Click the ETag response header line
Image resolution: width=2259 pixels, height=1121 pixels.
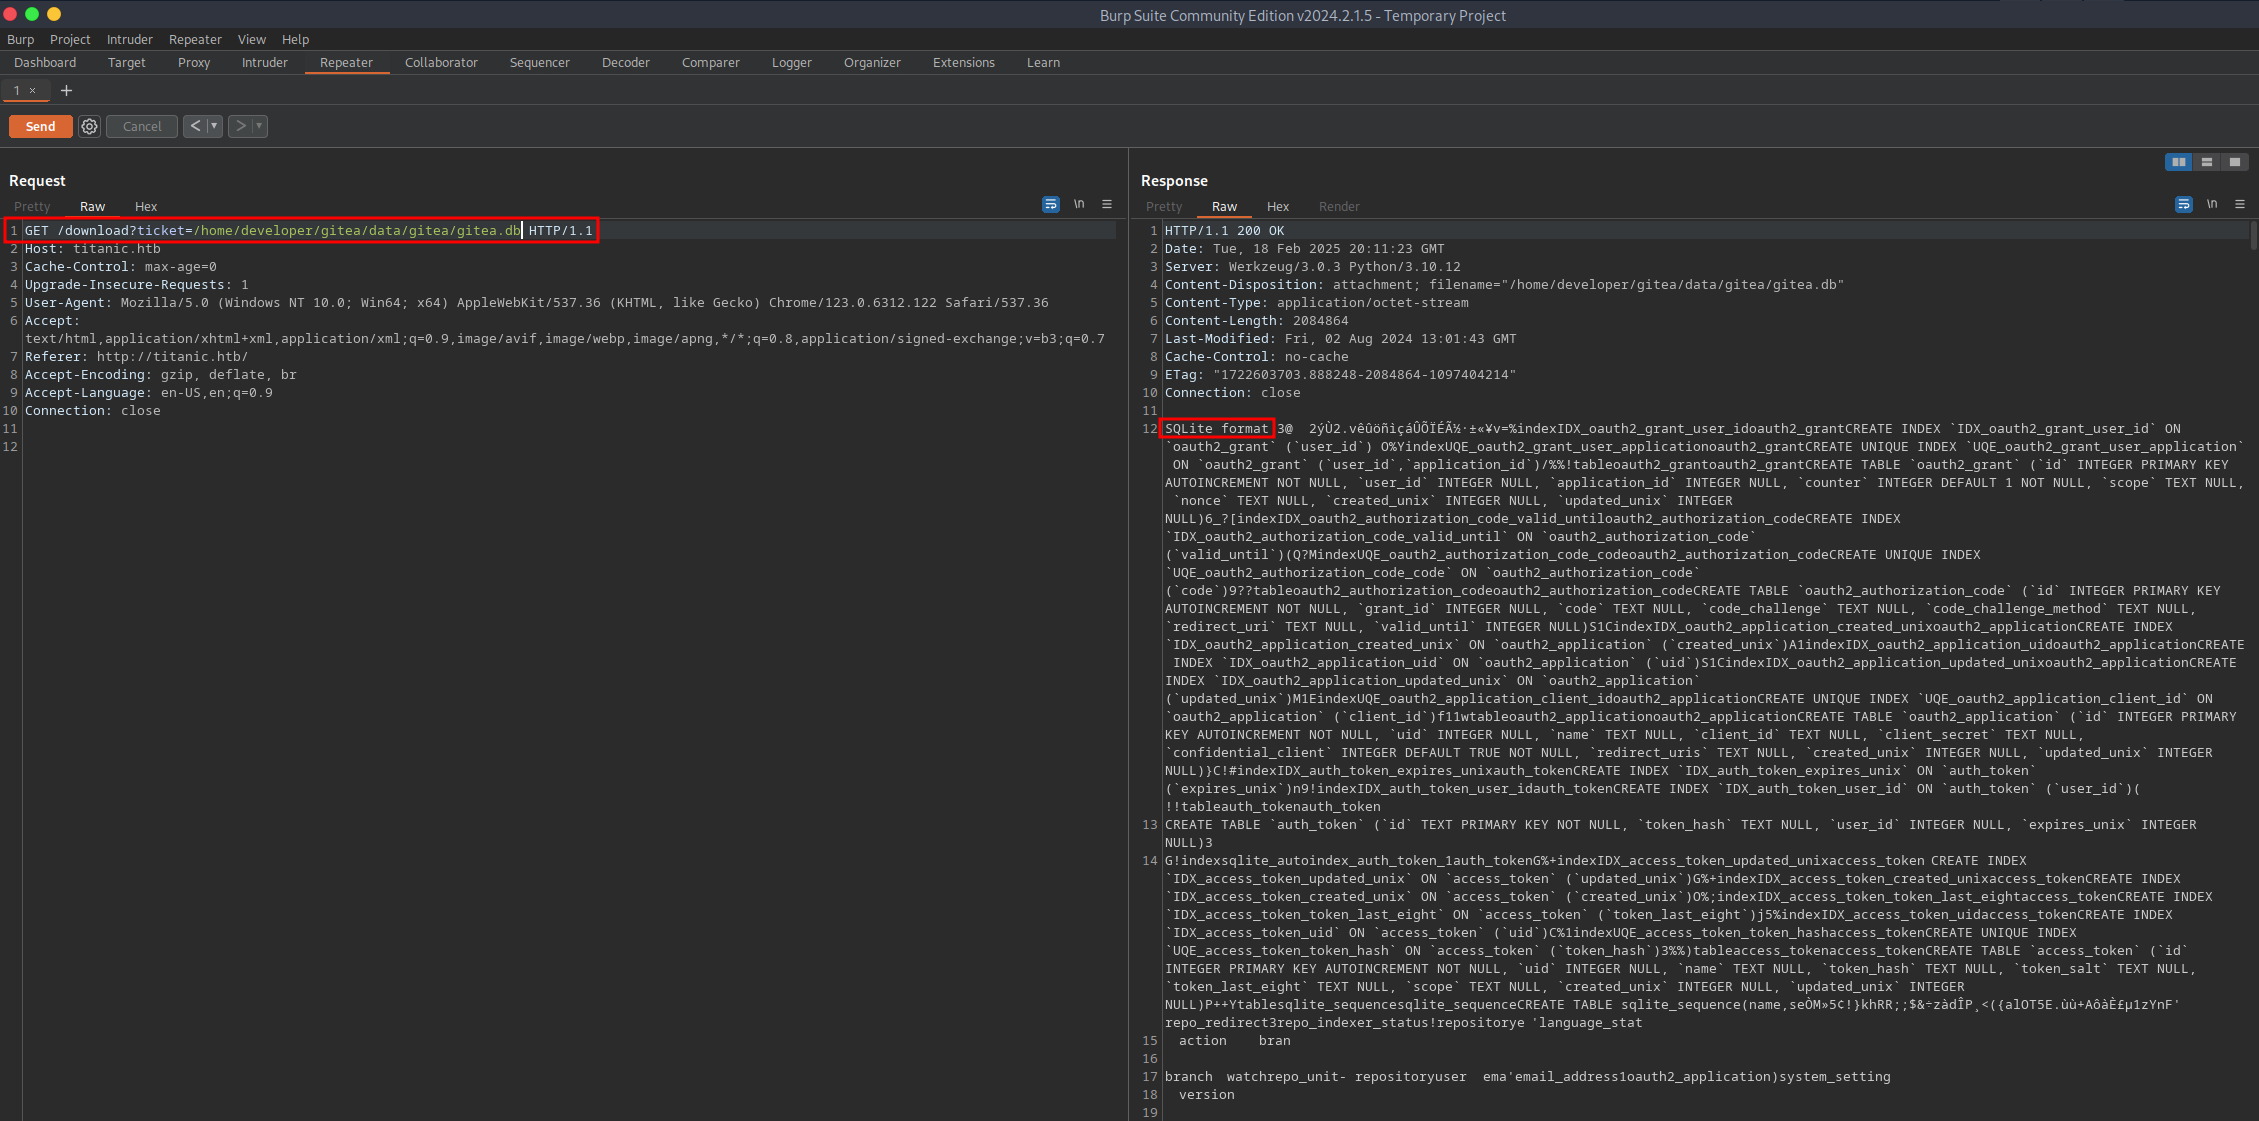point(1341,375)
